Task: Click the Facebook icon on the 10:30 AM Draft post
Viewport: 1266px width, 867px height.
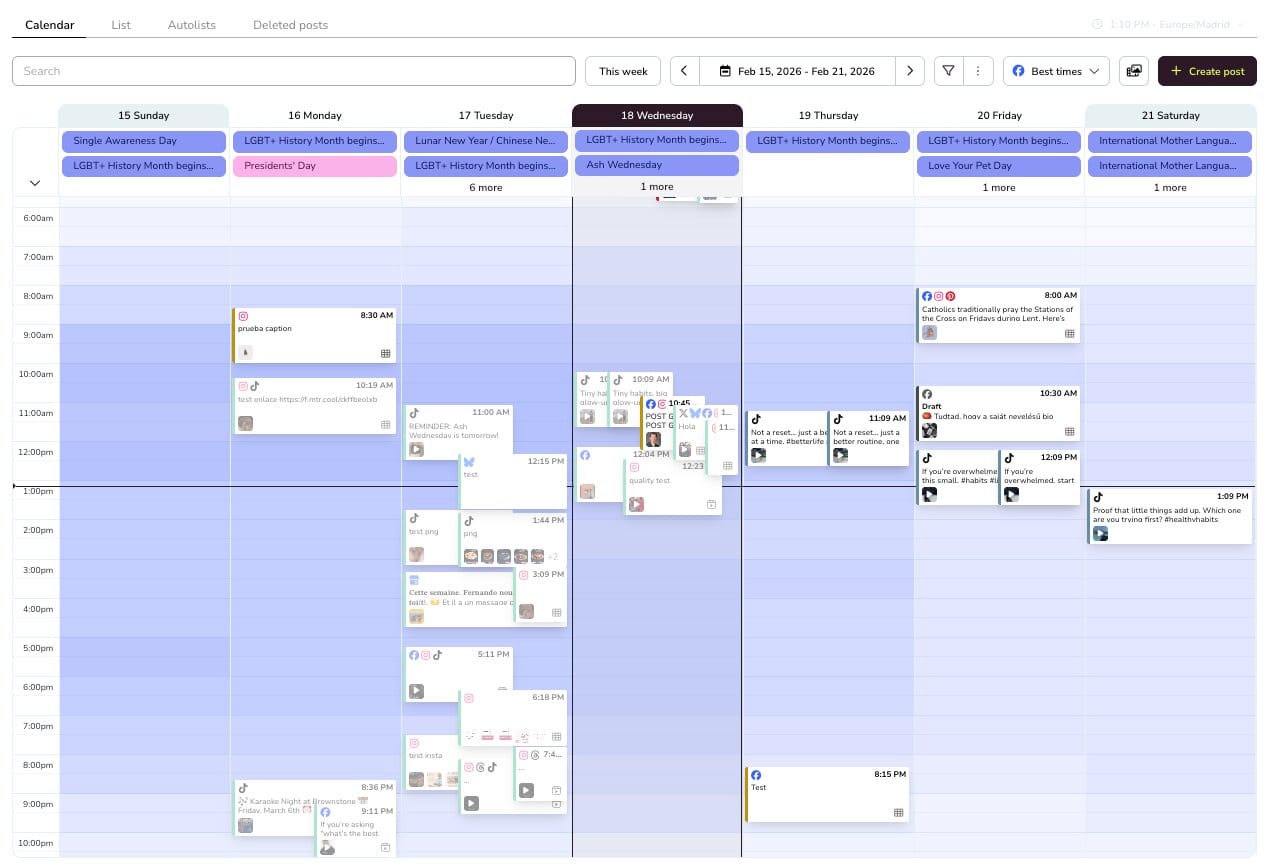Action: click(x=927, y=394)
